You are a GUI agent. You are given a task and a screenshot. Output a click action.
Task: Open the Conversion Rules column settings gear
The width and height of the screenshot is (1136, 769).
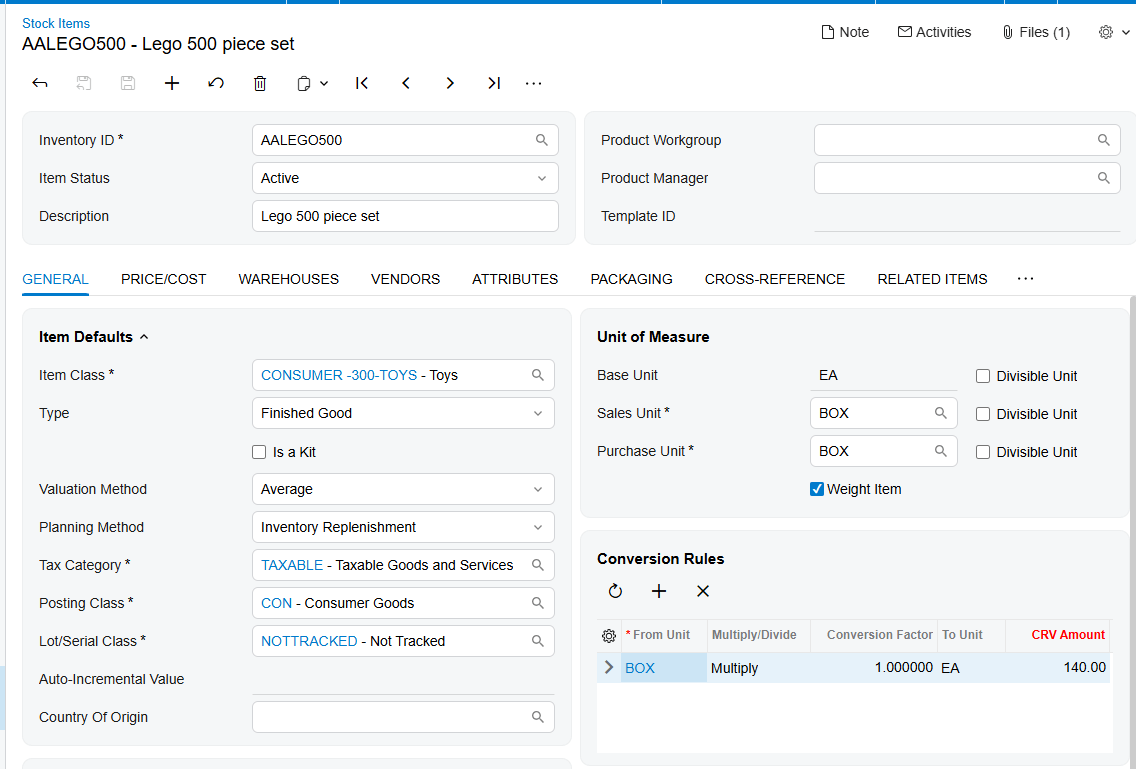609,636
